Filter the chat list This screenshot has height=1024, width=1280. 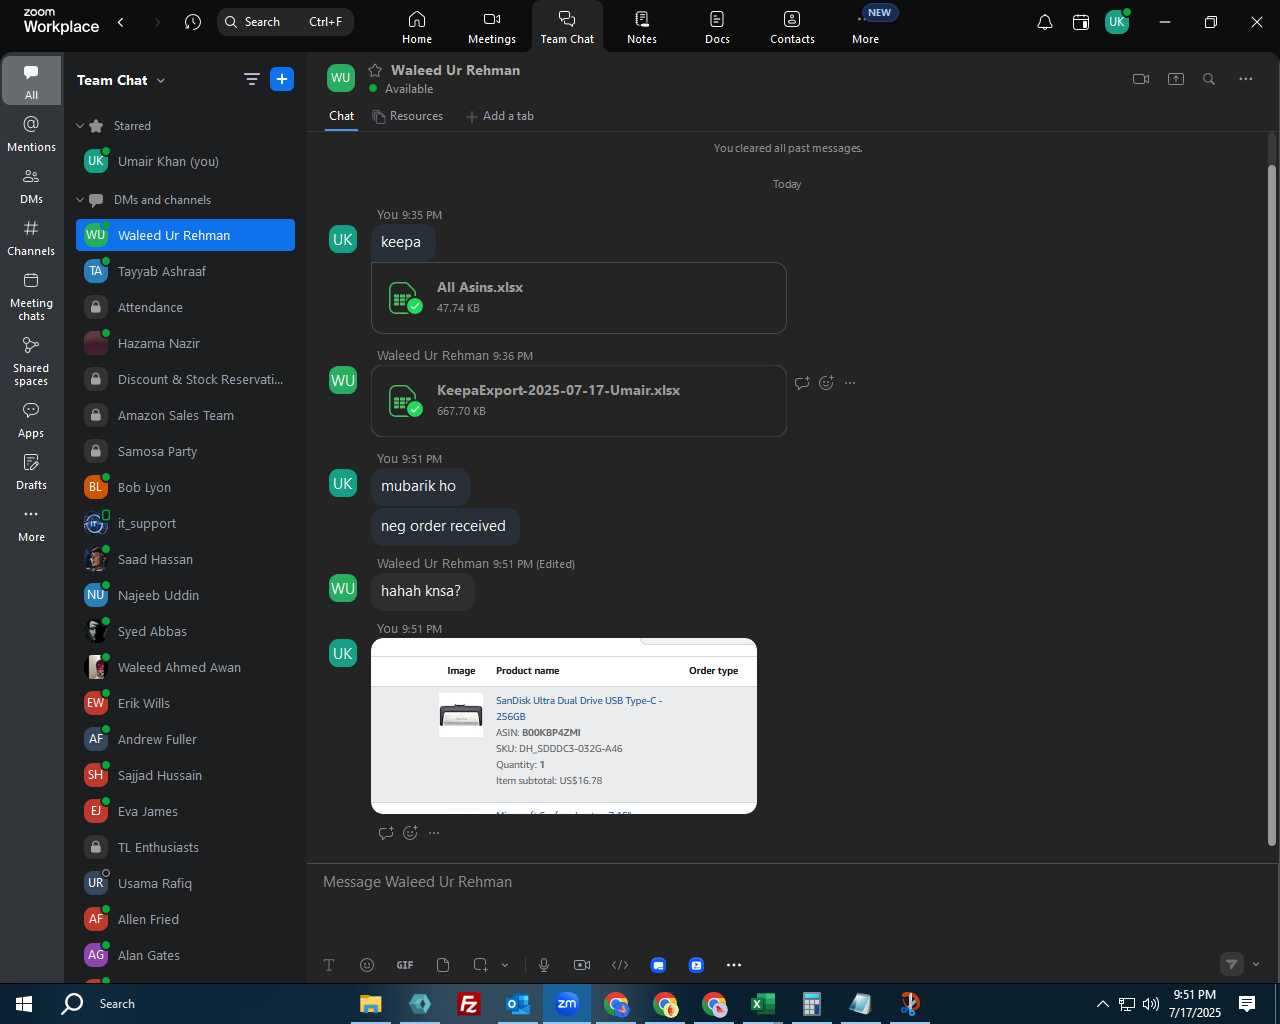coord(252,79)
